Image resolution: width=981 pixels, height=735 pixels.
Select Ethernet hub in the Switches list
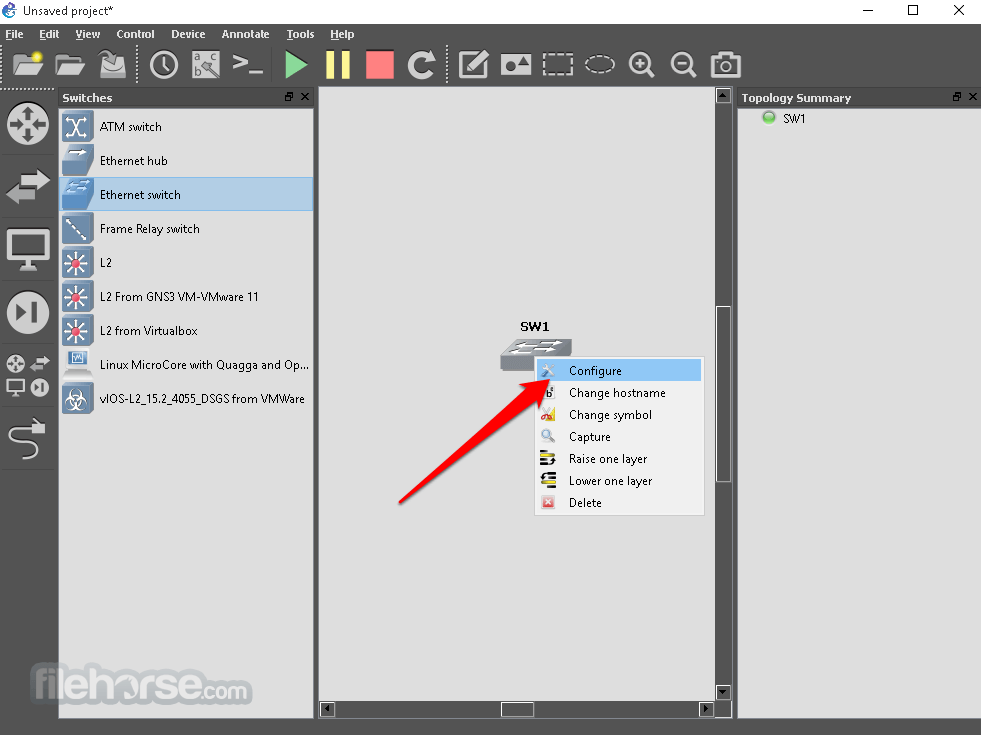[186, 161]
